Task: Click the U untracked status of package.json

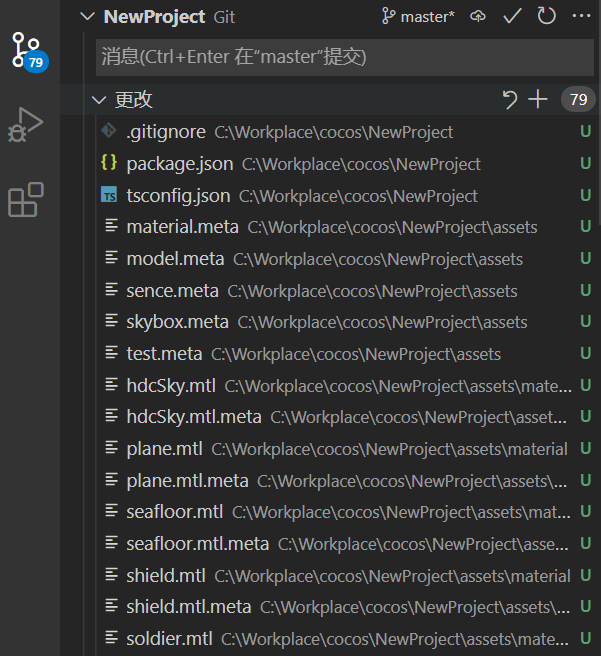Action: [586, 163]
